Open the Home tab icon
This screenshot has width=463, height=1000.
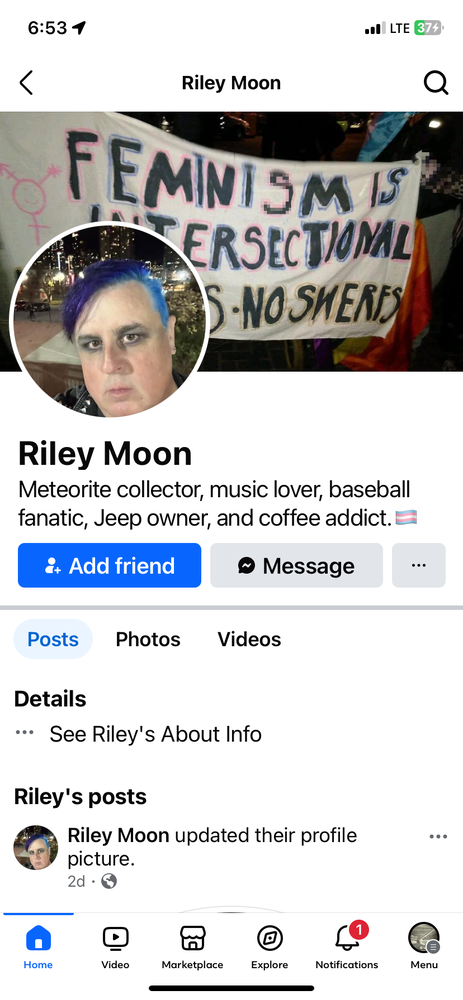[x=38, y=938]
